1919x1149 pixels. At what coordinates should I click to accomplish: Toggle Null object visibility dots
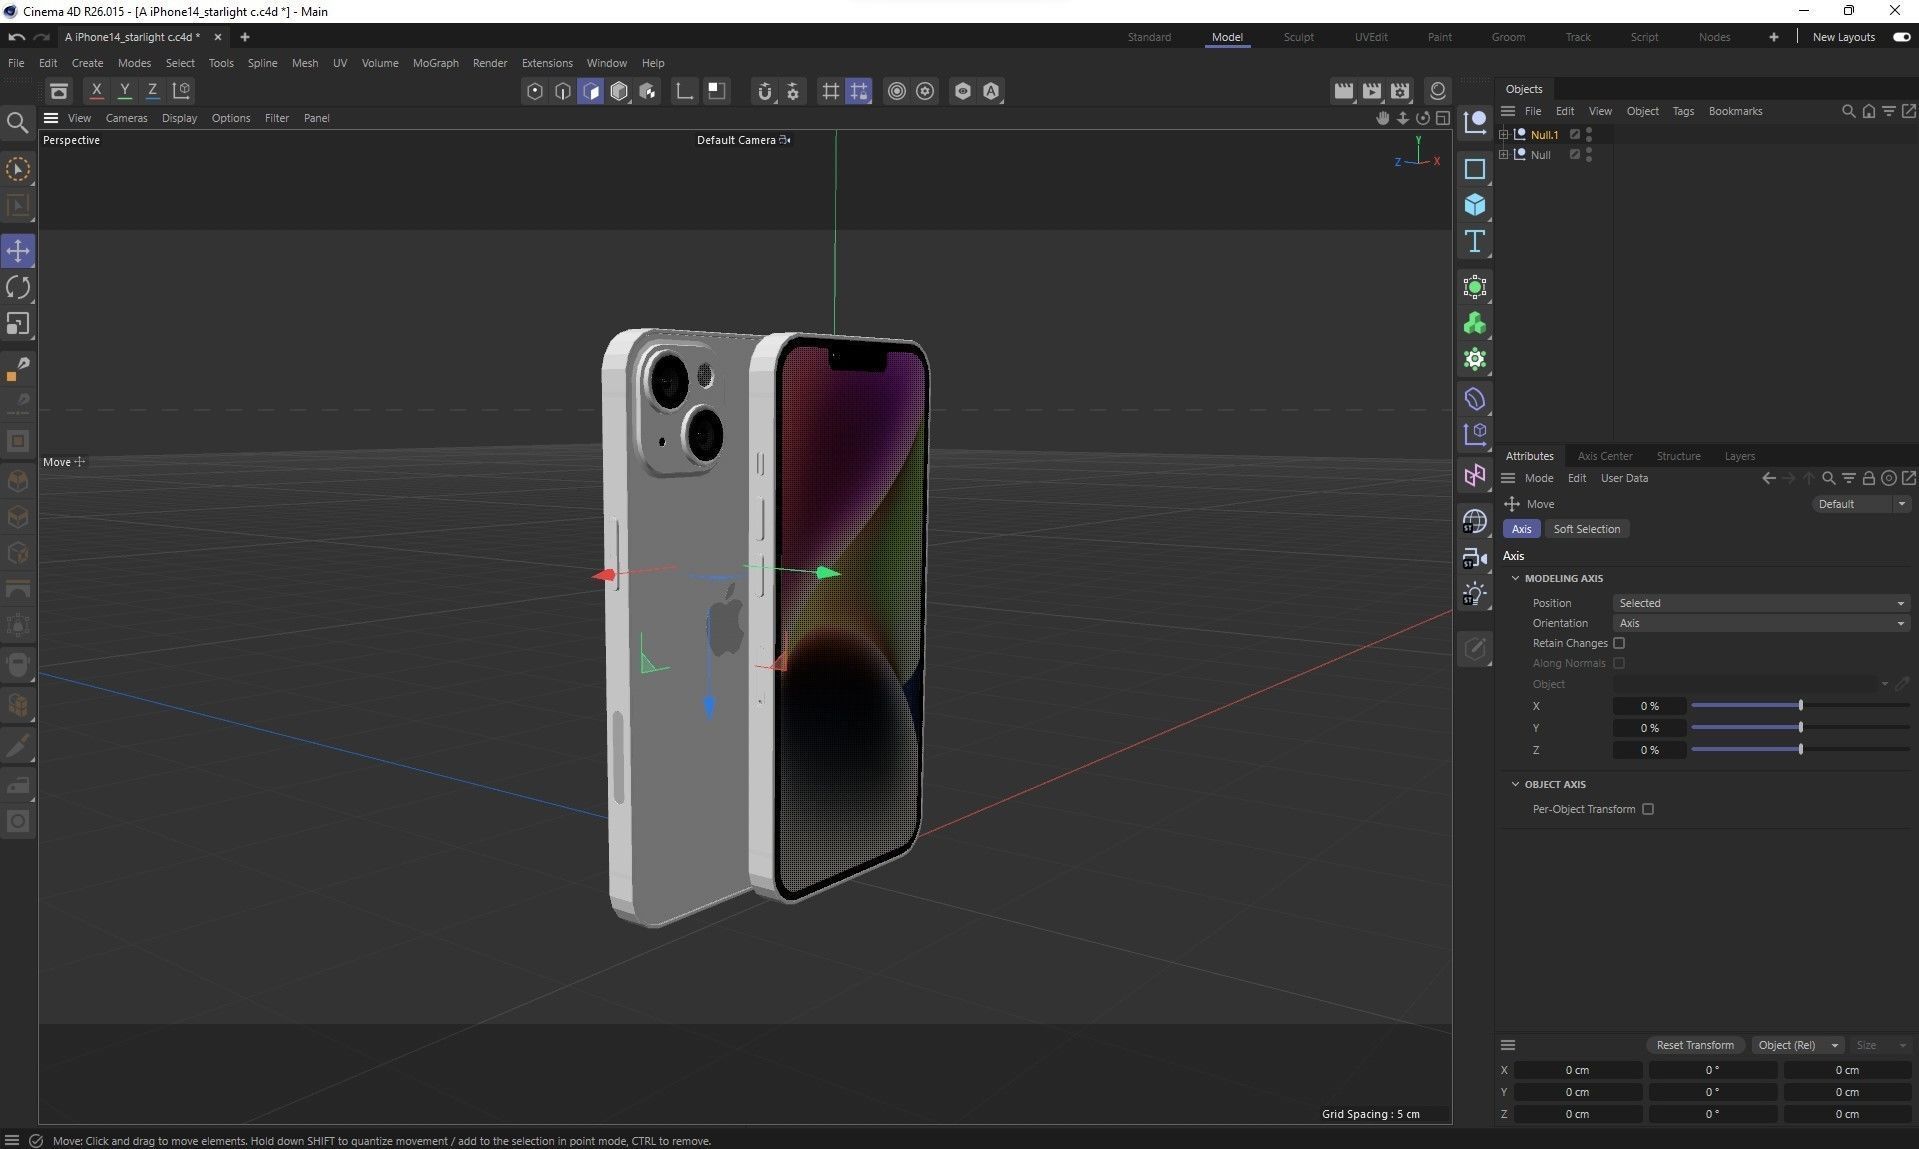pos(1589,154)
